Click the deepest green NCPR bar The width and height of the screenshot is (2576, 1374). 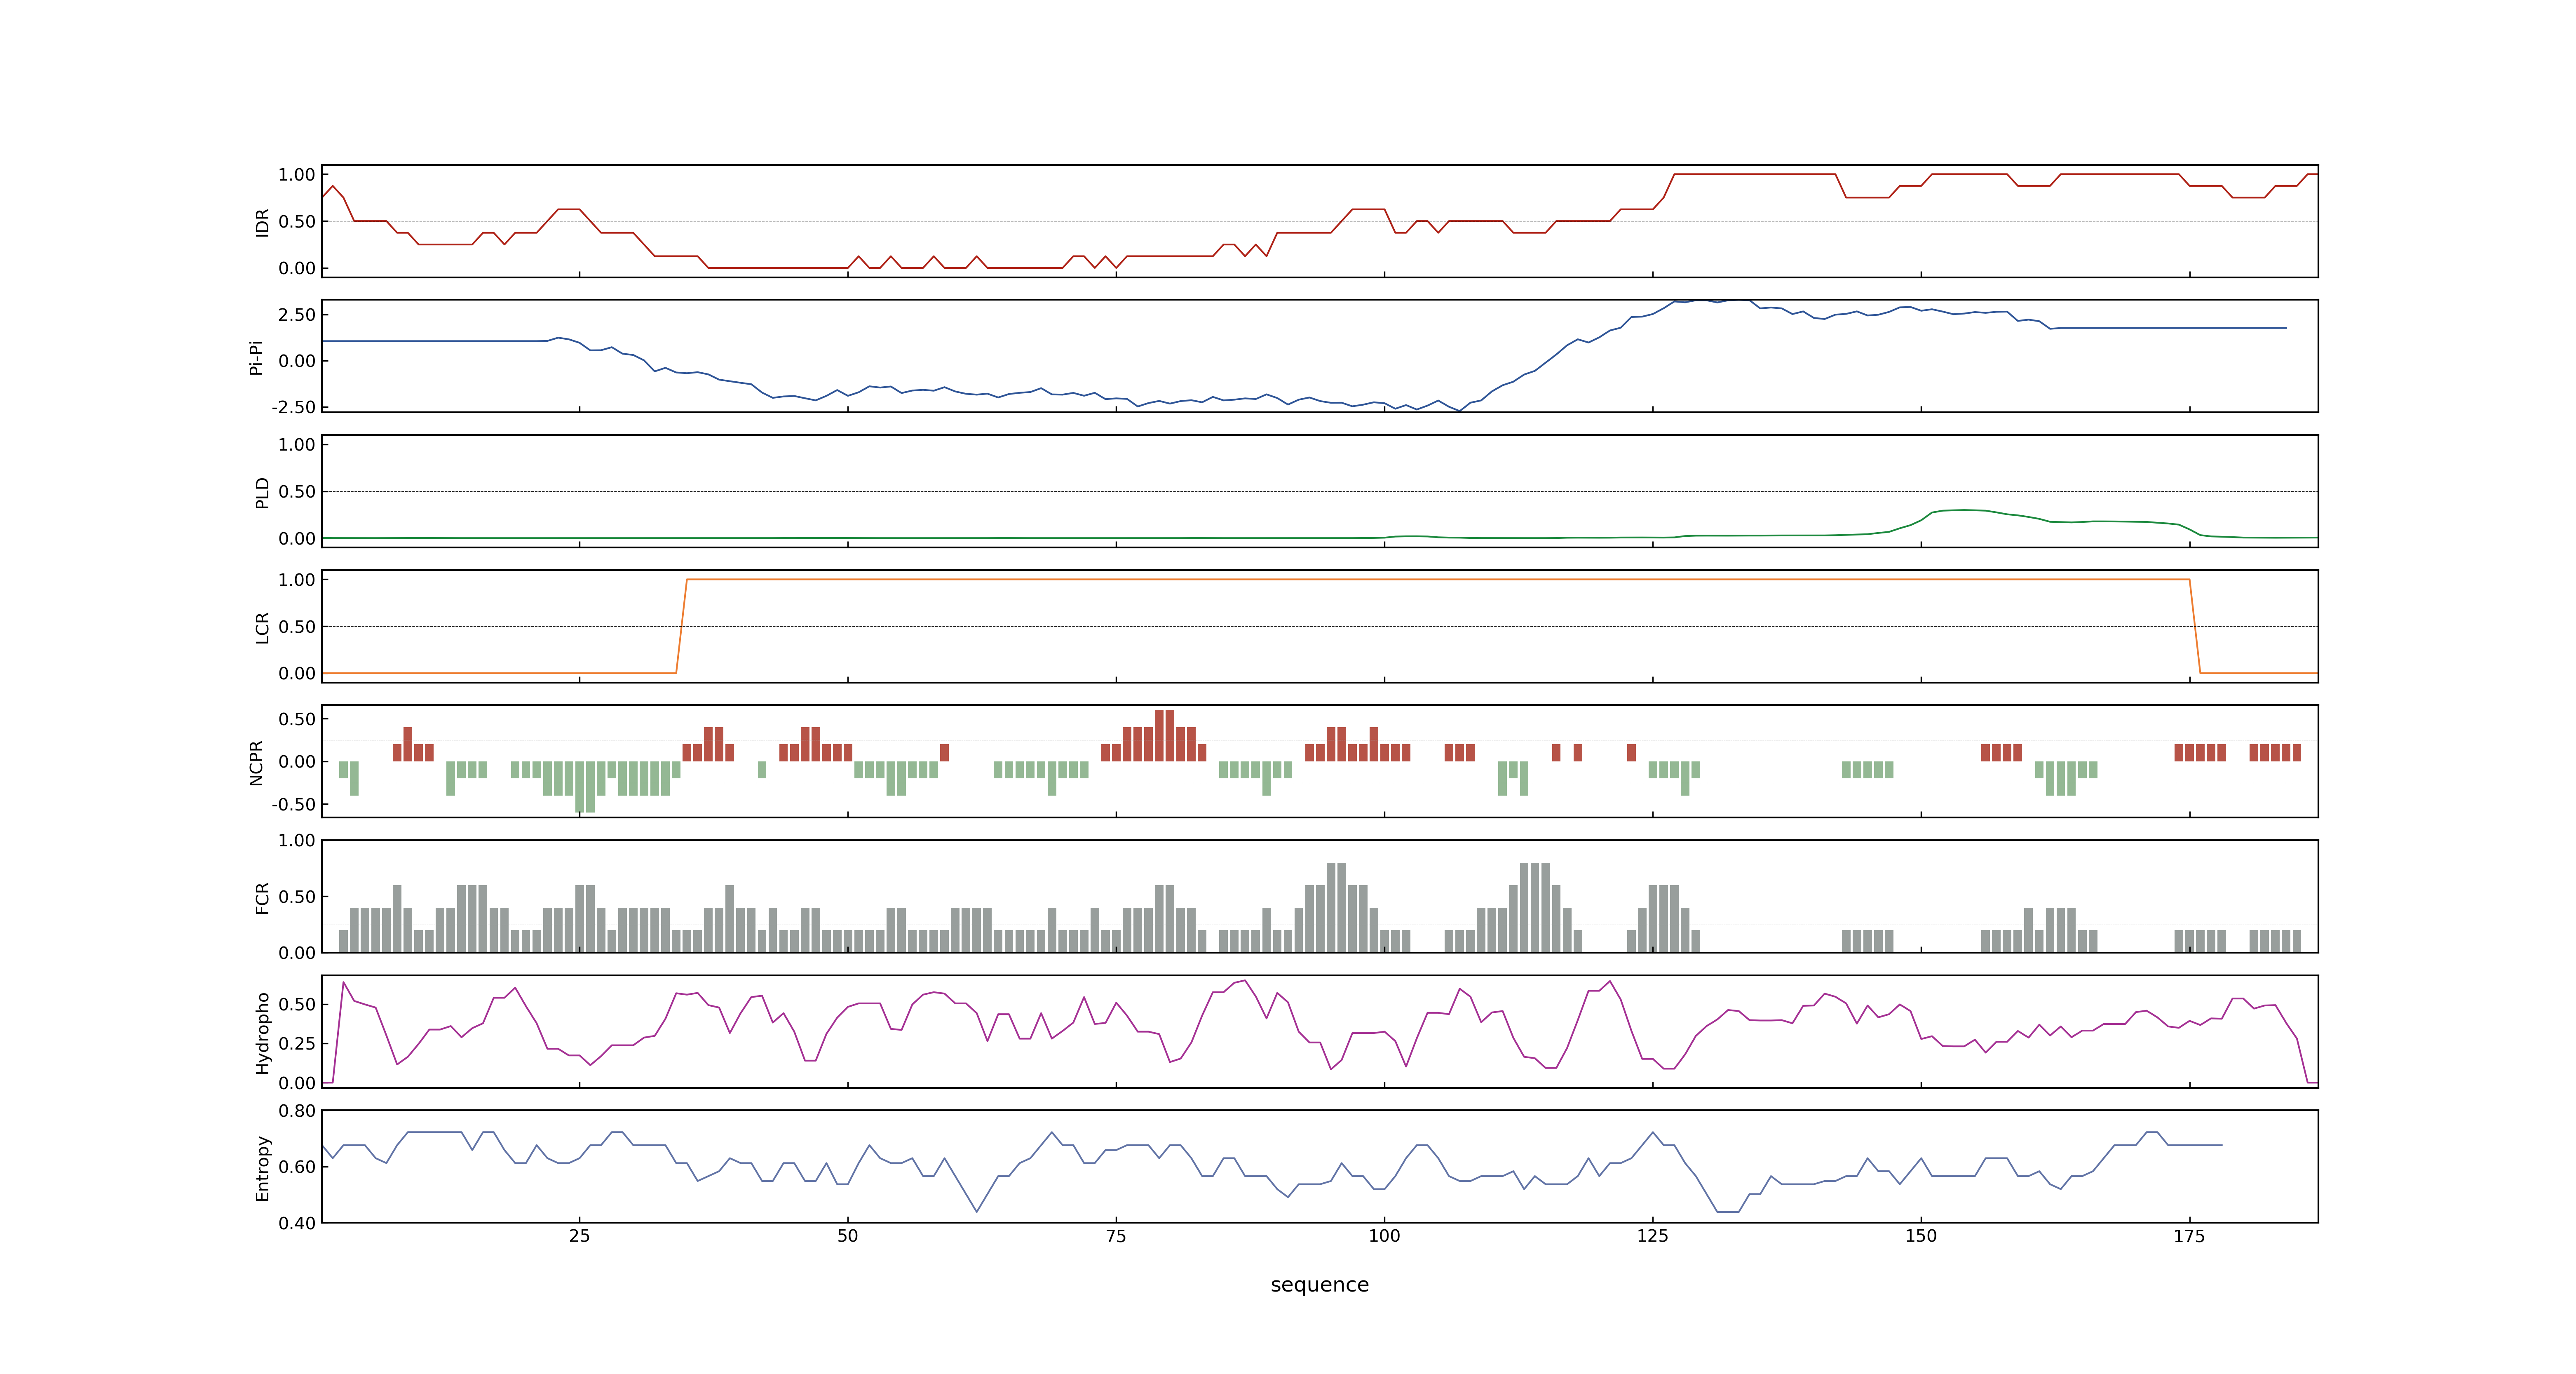[585, 787]
